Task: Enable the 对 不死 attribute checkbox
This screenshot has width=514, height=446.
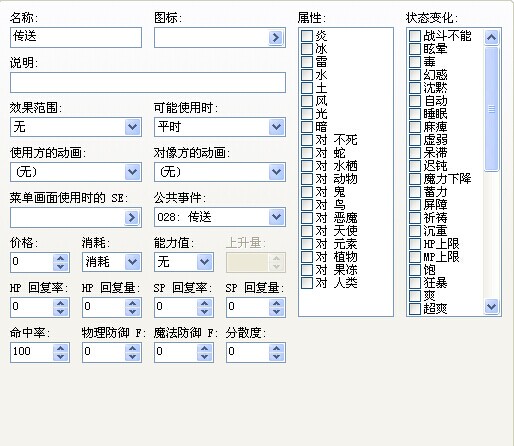Action: tap(307, 140)
